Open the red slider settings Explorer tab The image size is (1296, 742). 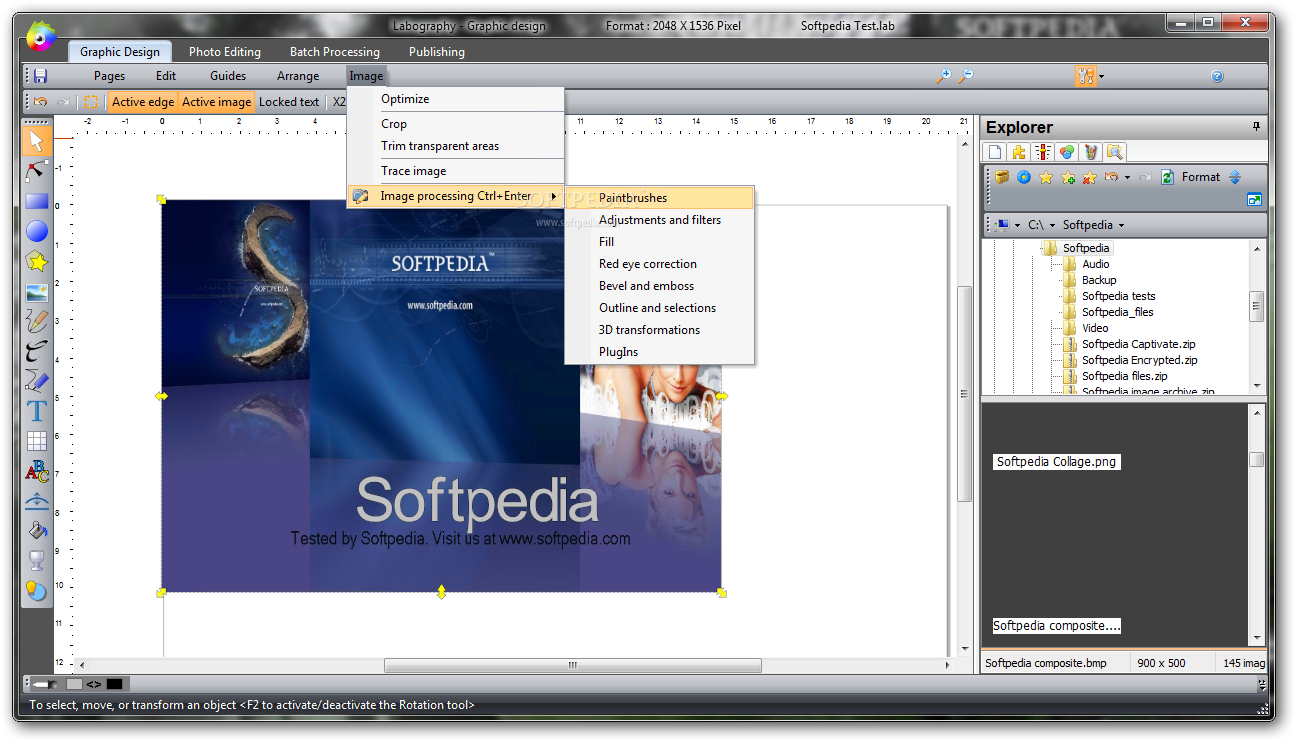pyautogui.click(x=1043, y=152)
